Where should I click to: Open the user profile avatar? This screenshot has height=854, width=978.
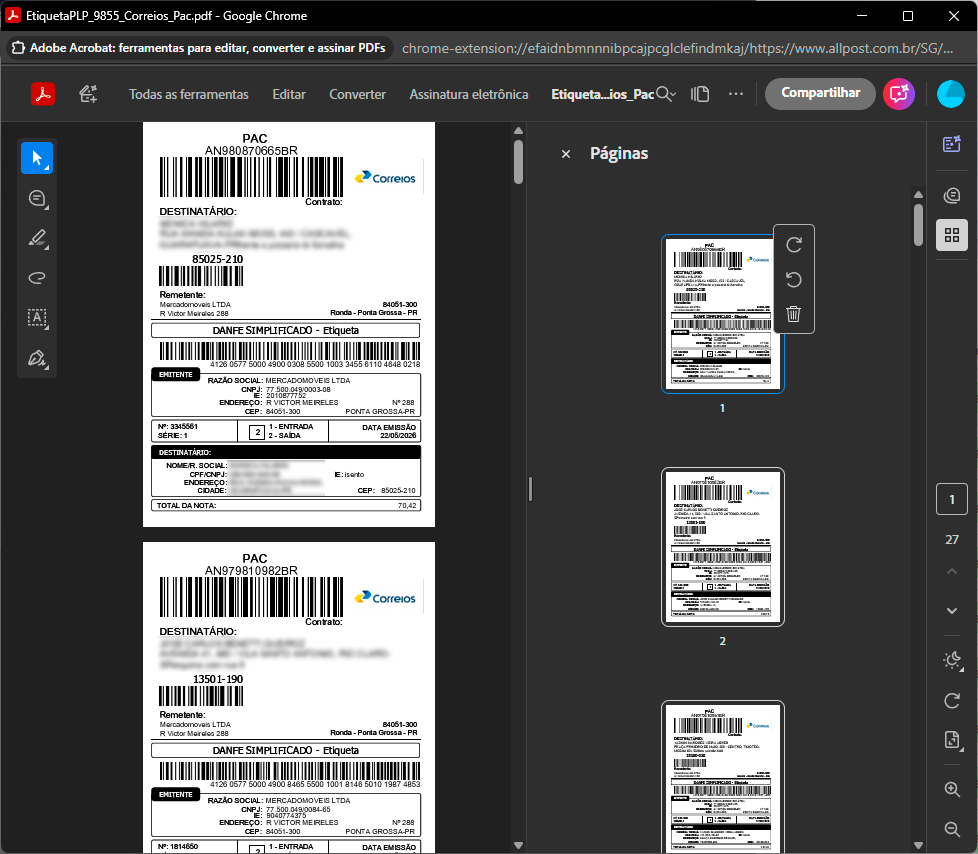click(951, 94)
